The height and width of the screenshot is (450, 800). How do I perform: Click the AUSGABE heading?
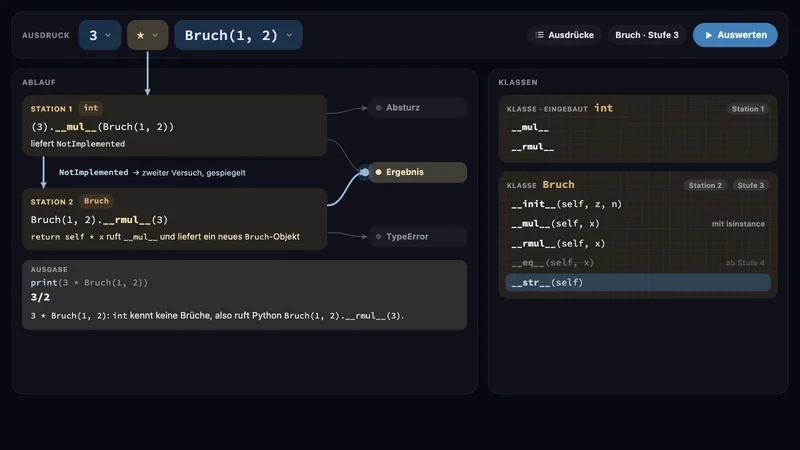click(x=49, y=269)
